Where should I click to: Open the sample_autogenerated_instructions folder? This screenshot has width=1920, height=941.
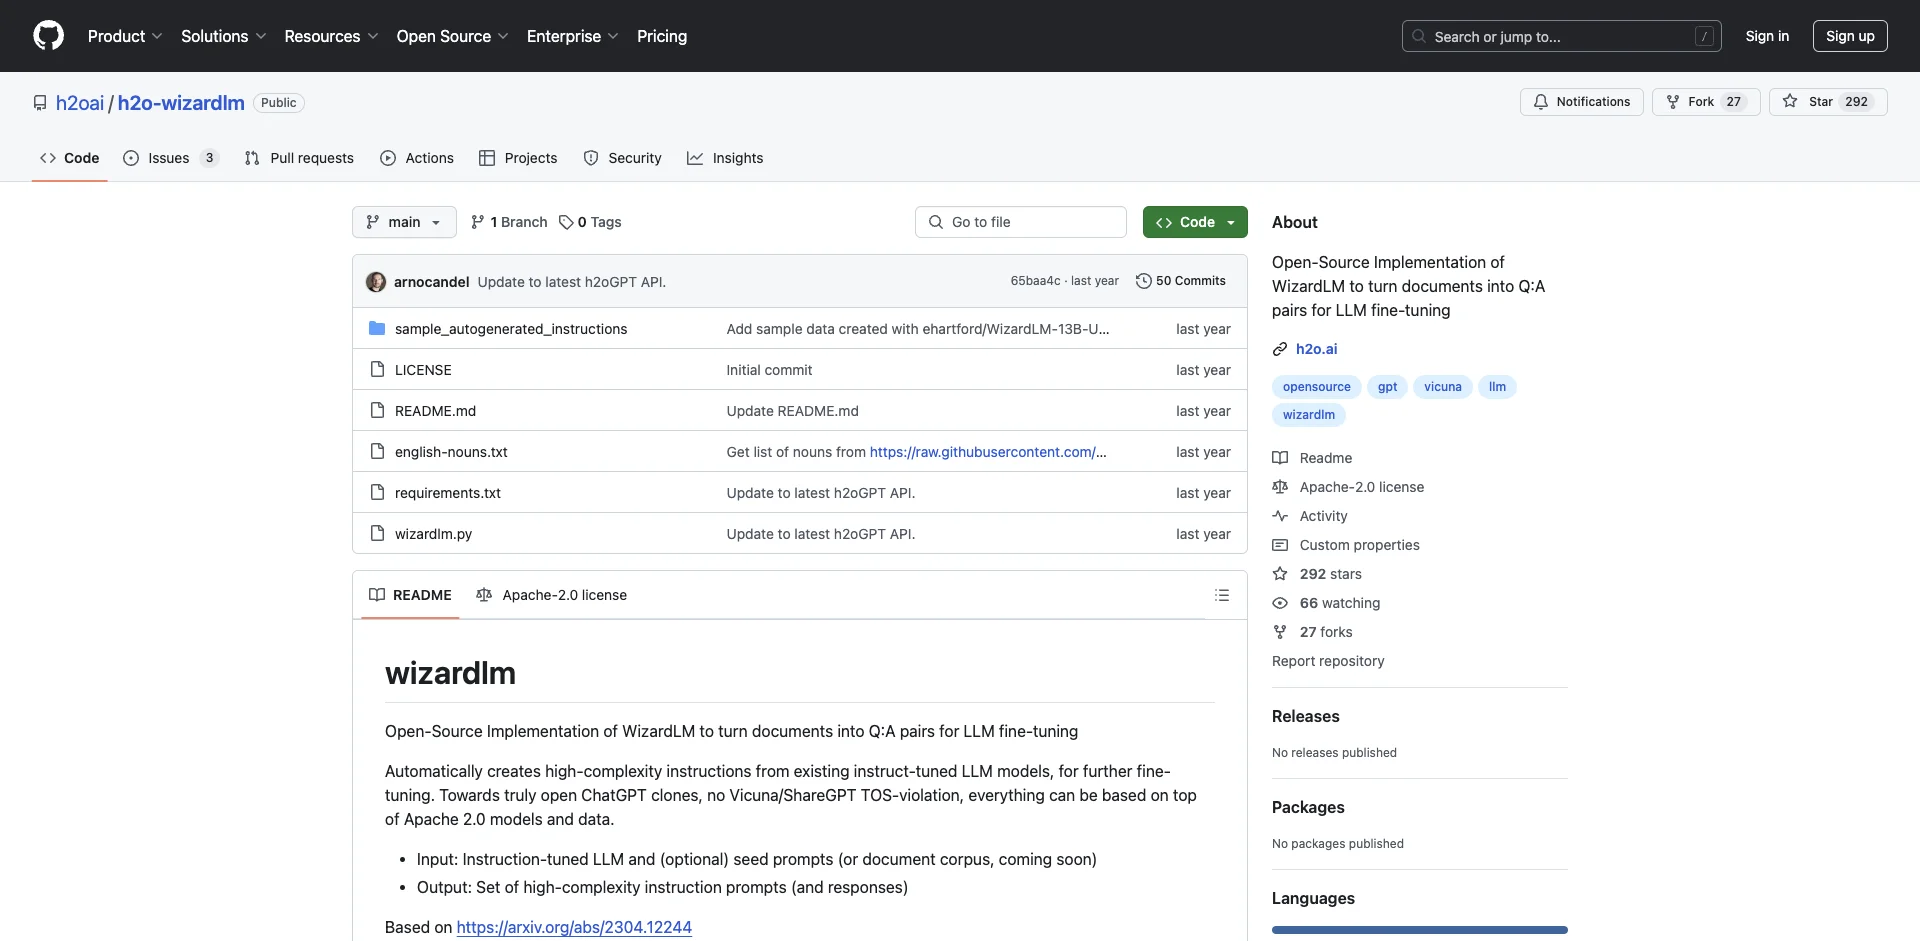[511, 329]
